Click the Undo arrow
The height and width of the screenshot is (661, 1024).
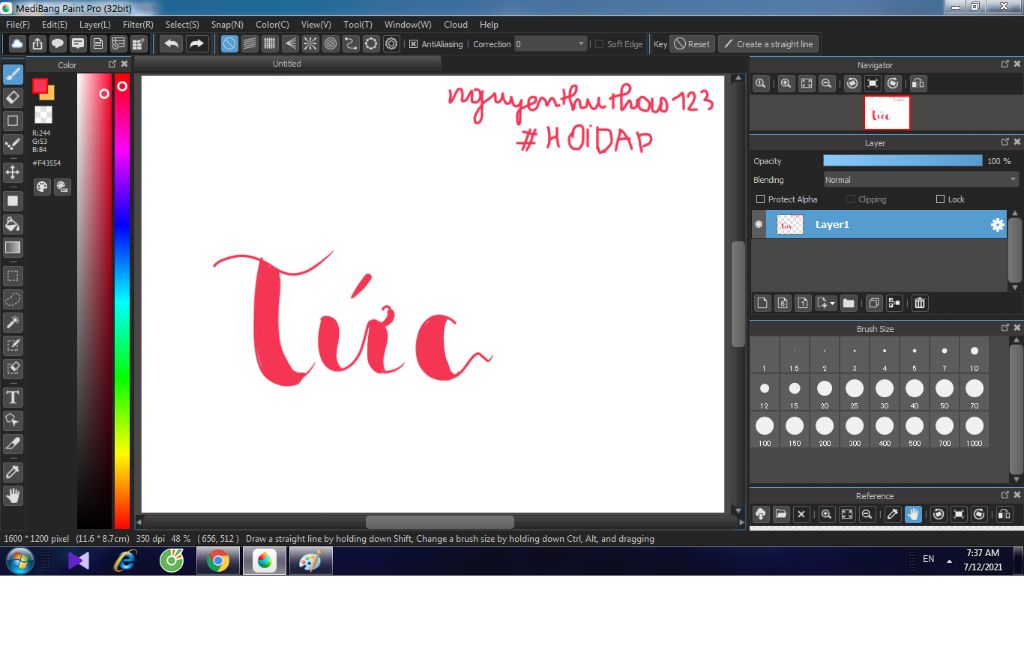(172, 44)
